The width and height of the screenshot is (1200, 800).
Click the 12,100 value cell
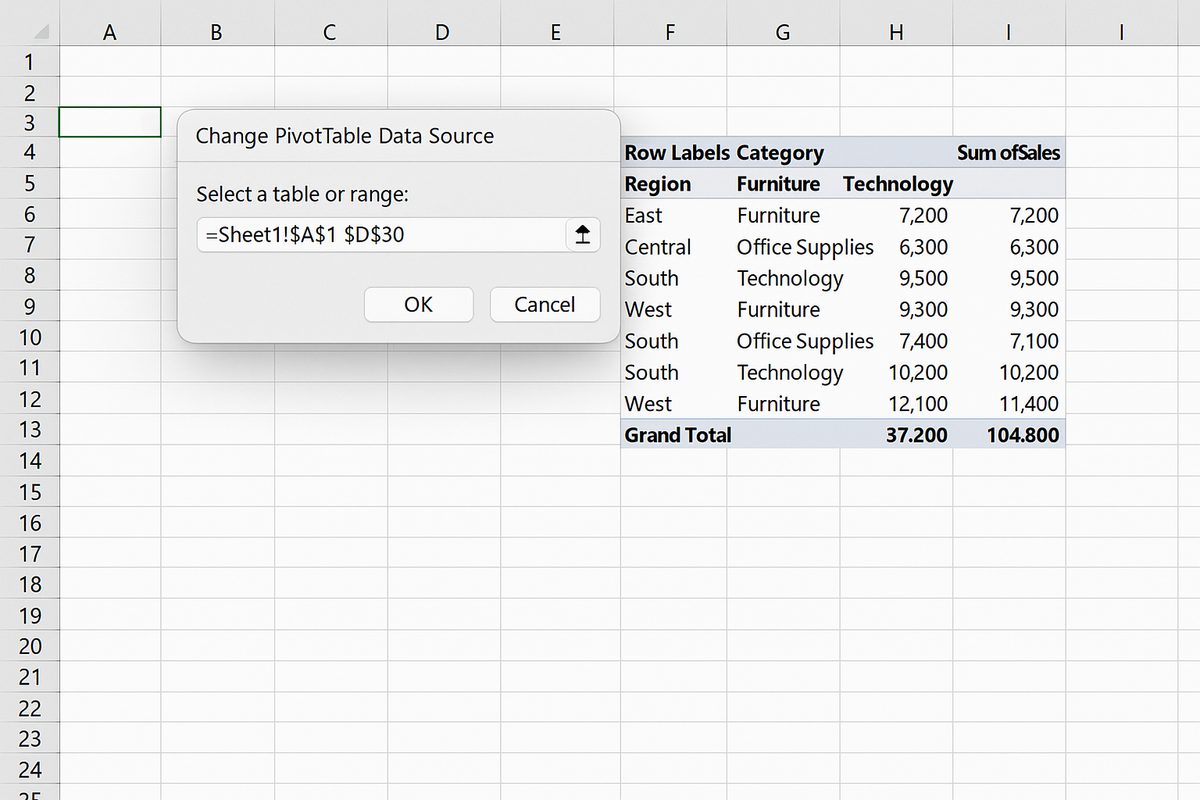pyautogui.click(x=918, y=404)
